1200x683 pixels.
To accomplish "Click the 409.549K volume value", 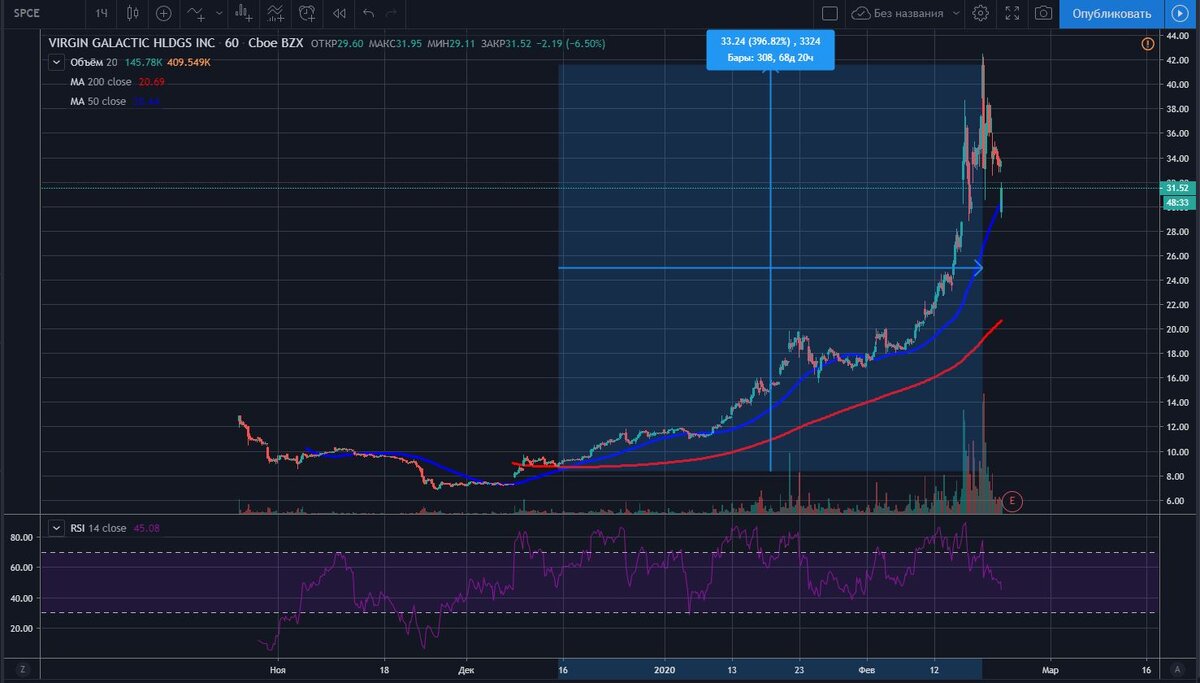I will tap(188, 62).
